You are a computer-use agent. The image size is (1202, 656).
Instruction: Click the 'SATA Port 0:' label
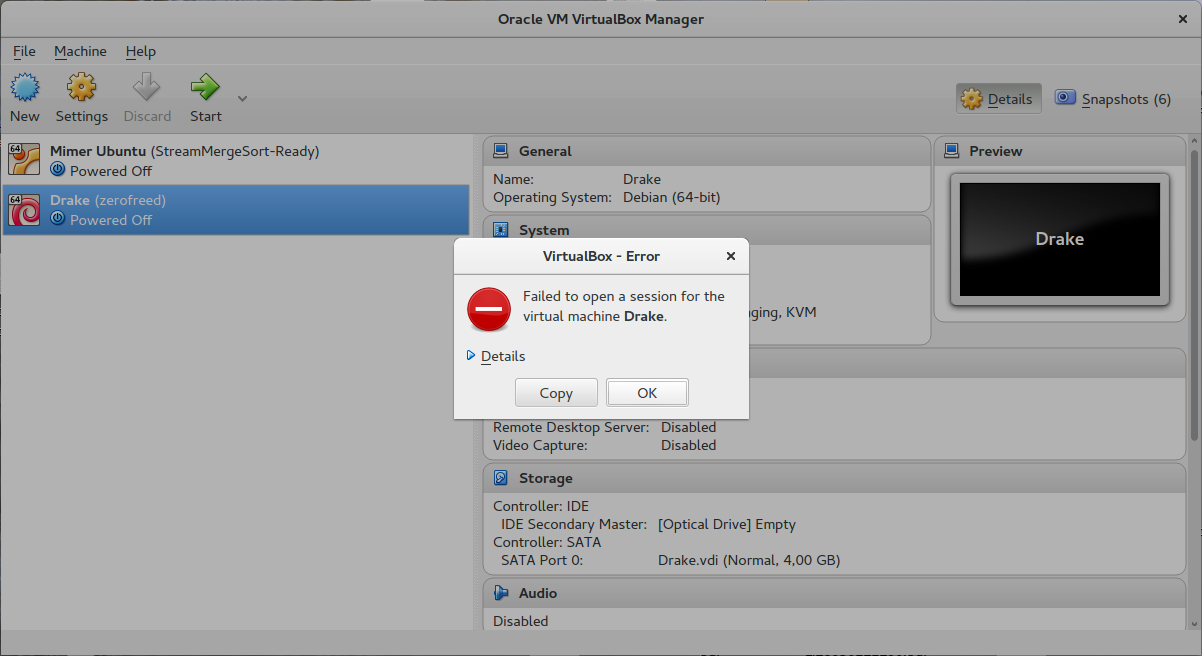pos(542,560)
